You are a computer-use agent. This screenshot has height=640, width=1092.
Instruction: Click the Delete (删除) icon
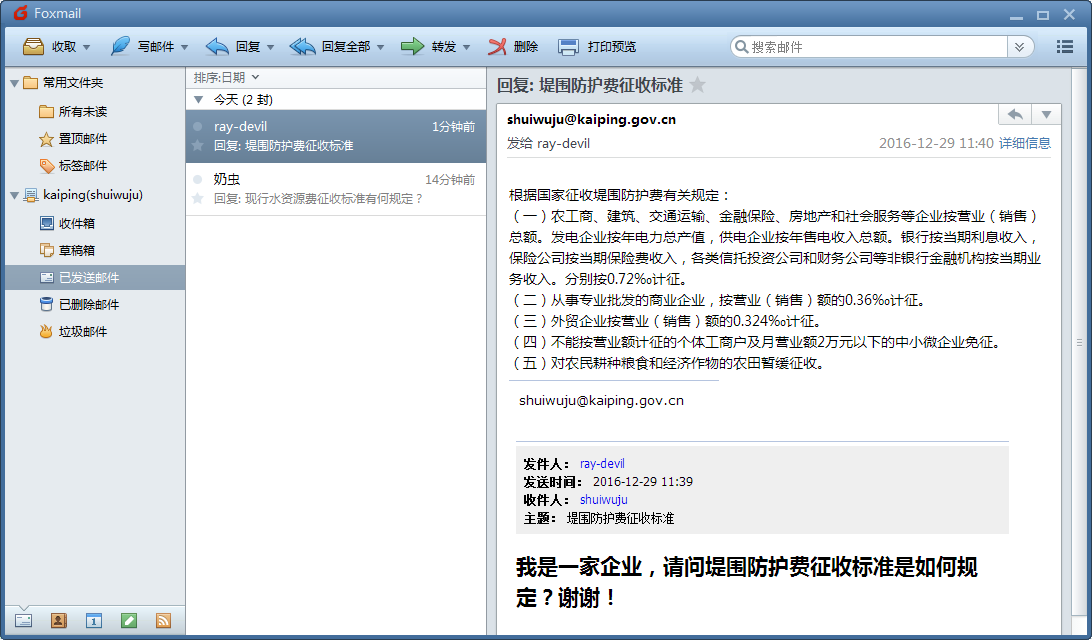[x=498, y=46]
